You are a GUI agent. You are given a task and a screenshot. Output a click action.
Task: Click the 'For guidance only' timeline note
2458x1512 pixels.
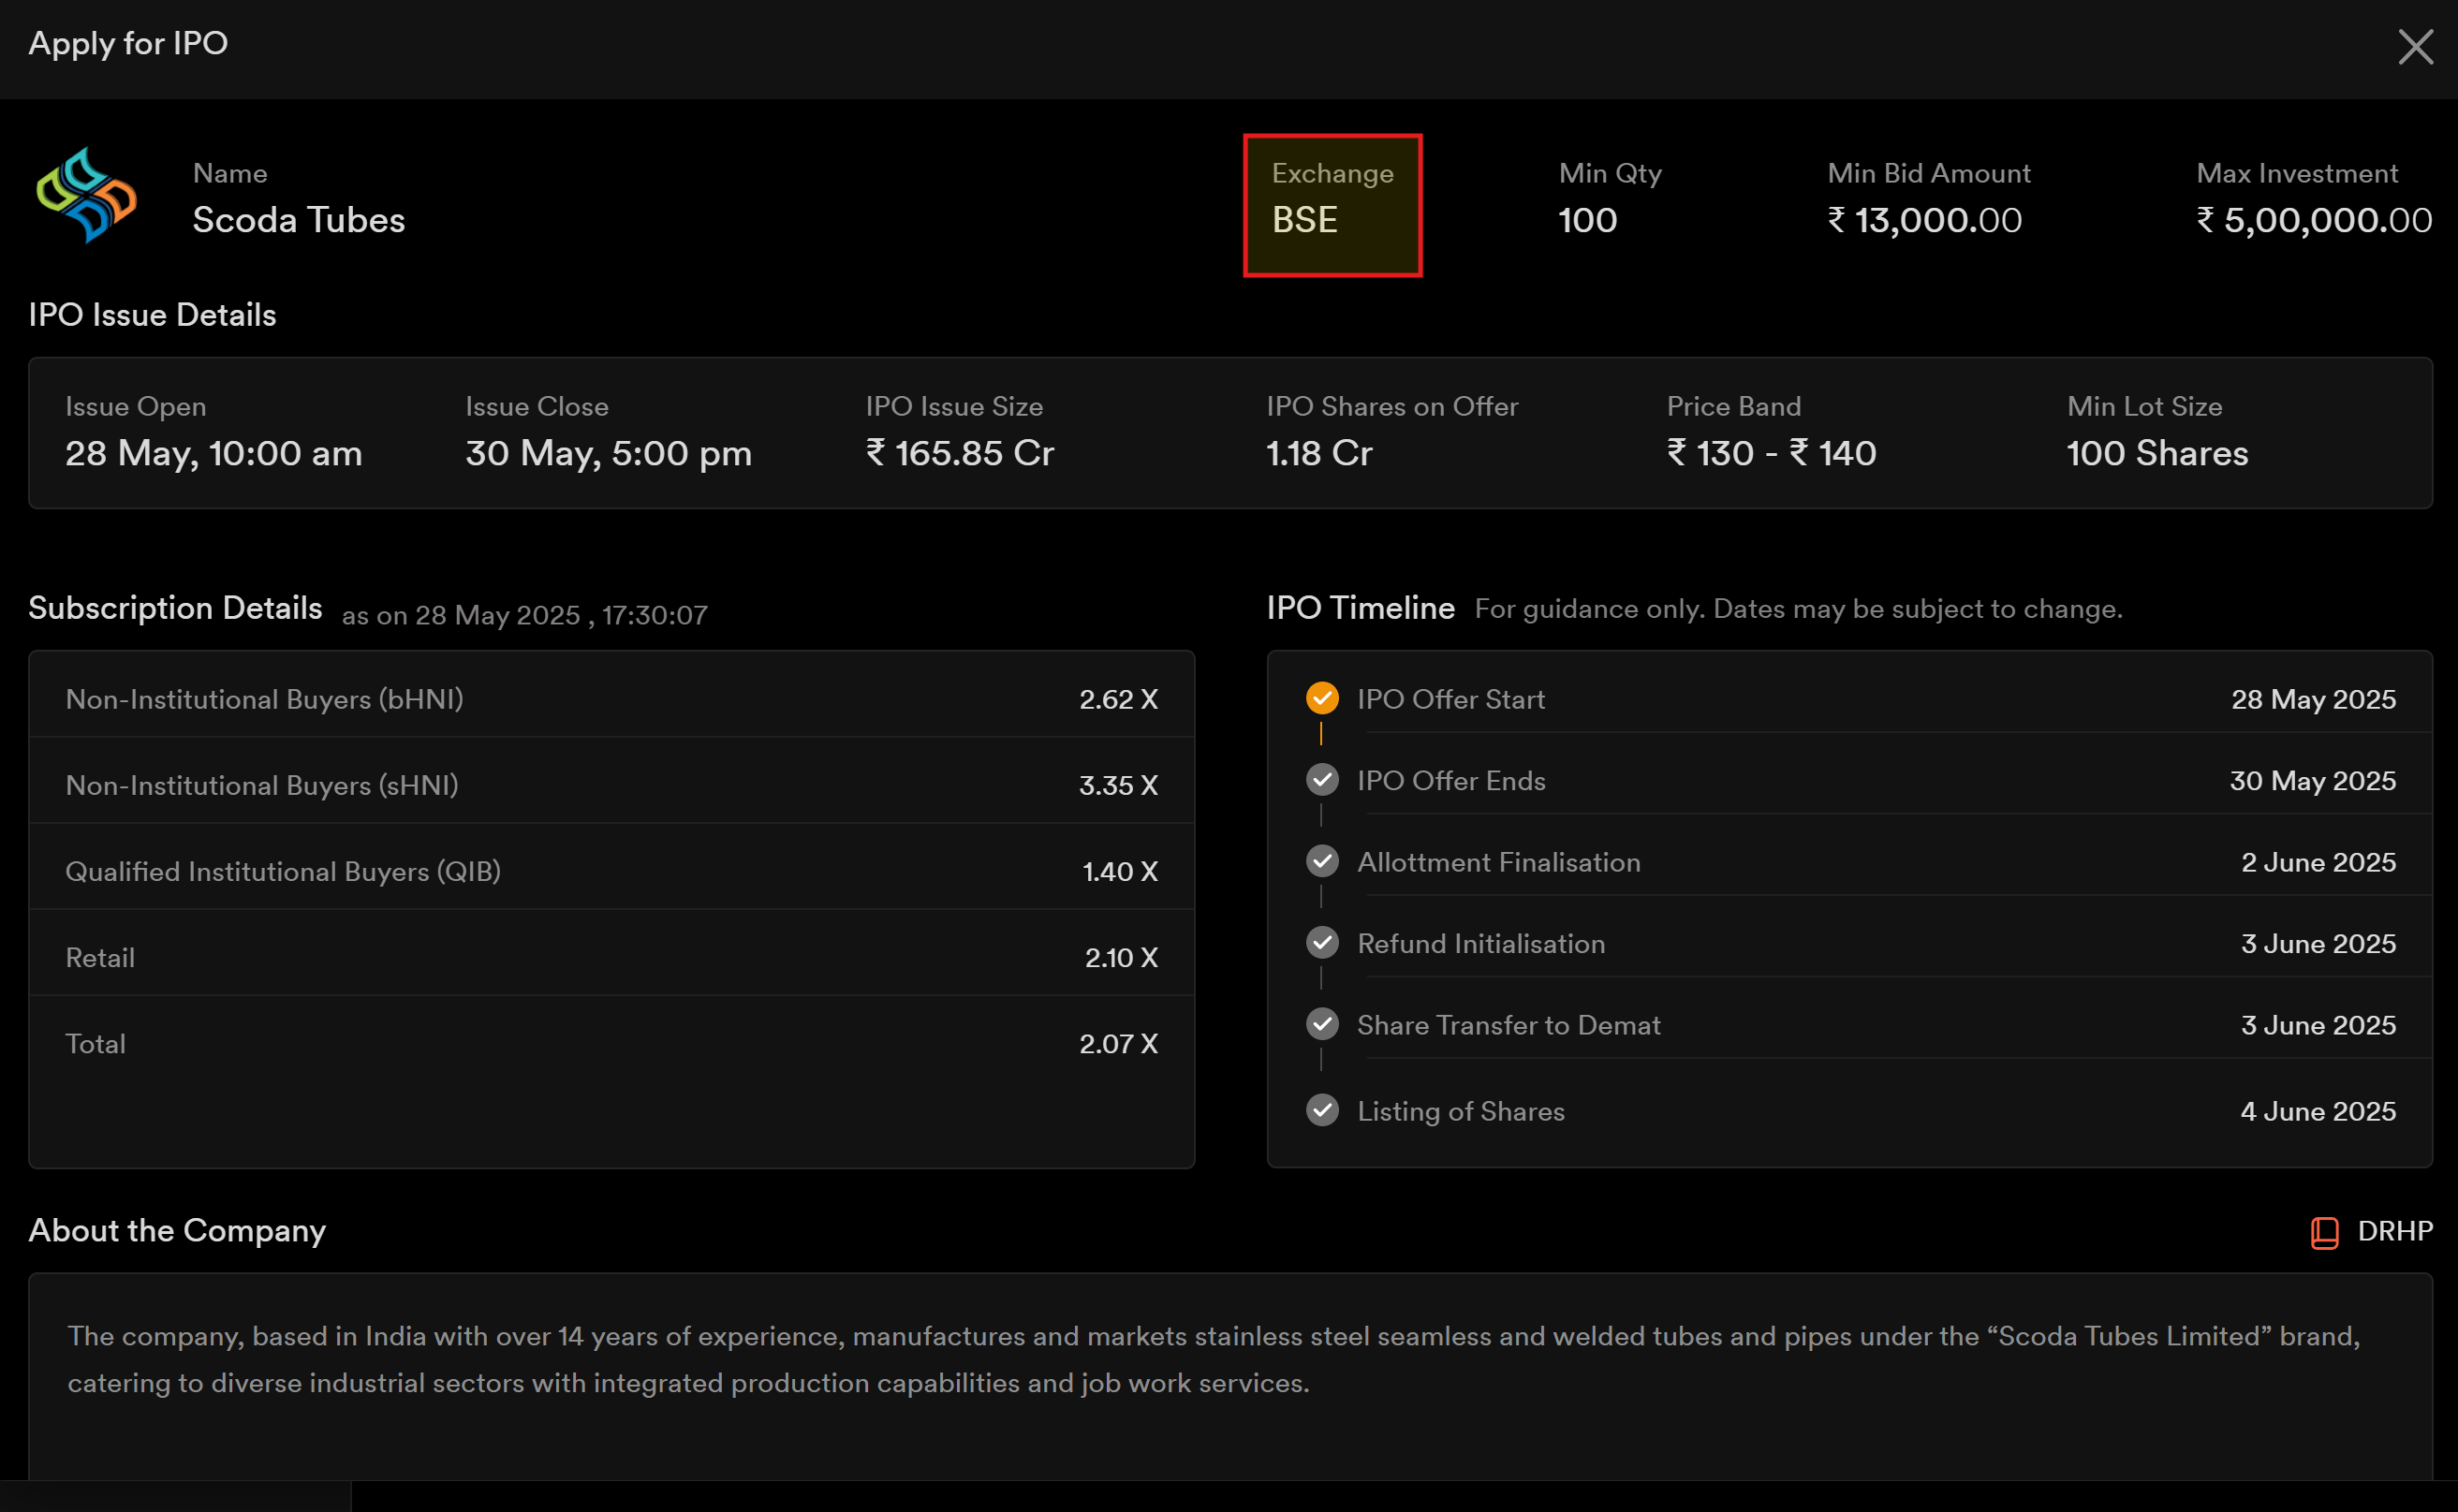point(1798,609)
